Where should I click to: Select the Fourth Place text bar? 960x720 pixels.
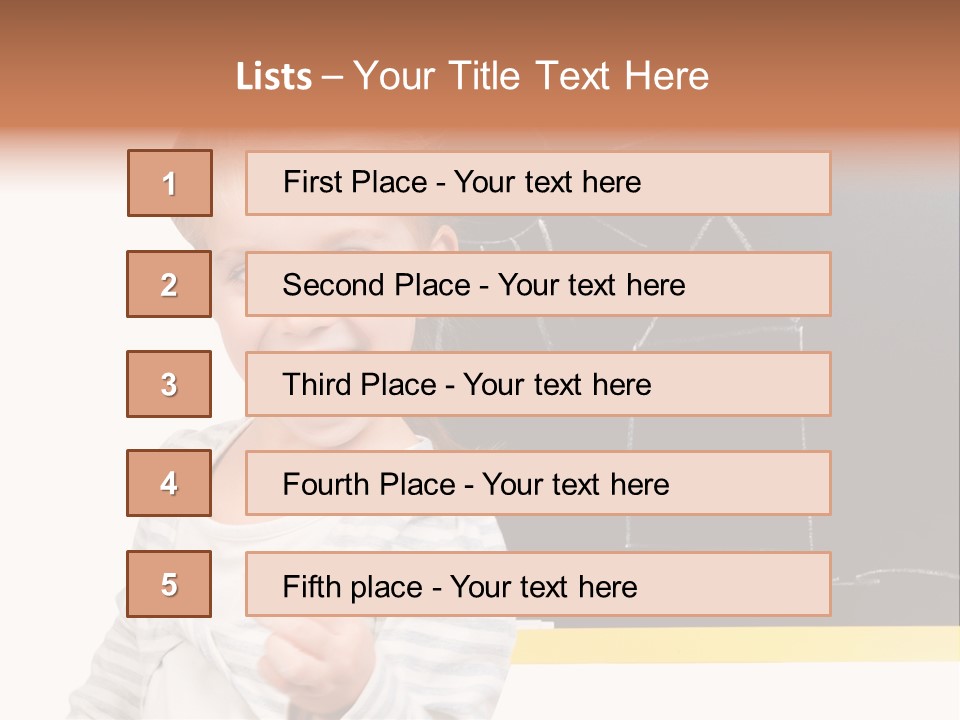(538, 484)
